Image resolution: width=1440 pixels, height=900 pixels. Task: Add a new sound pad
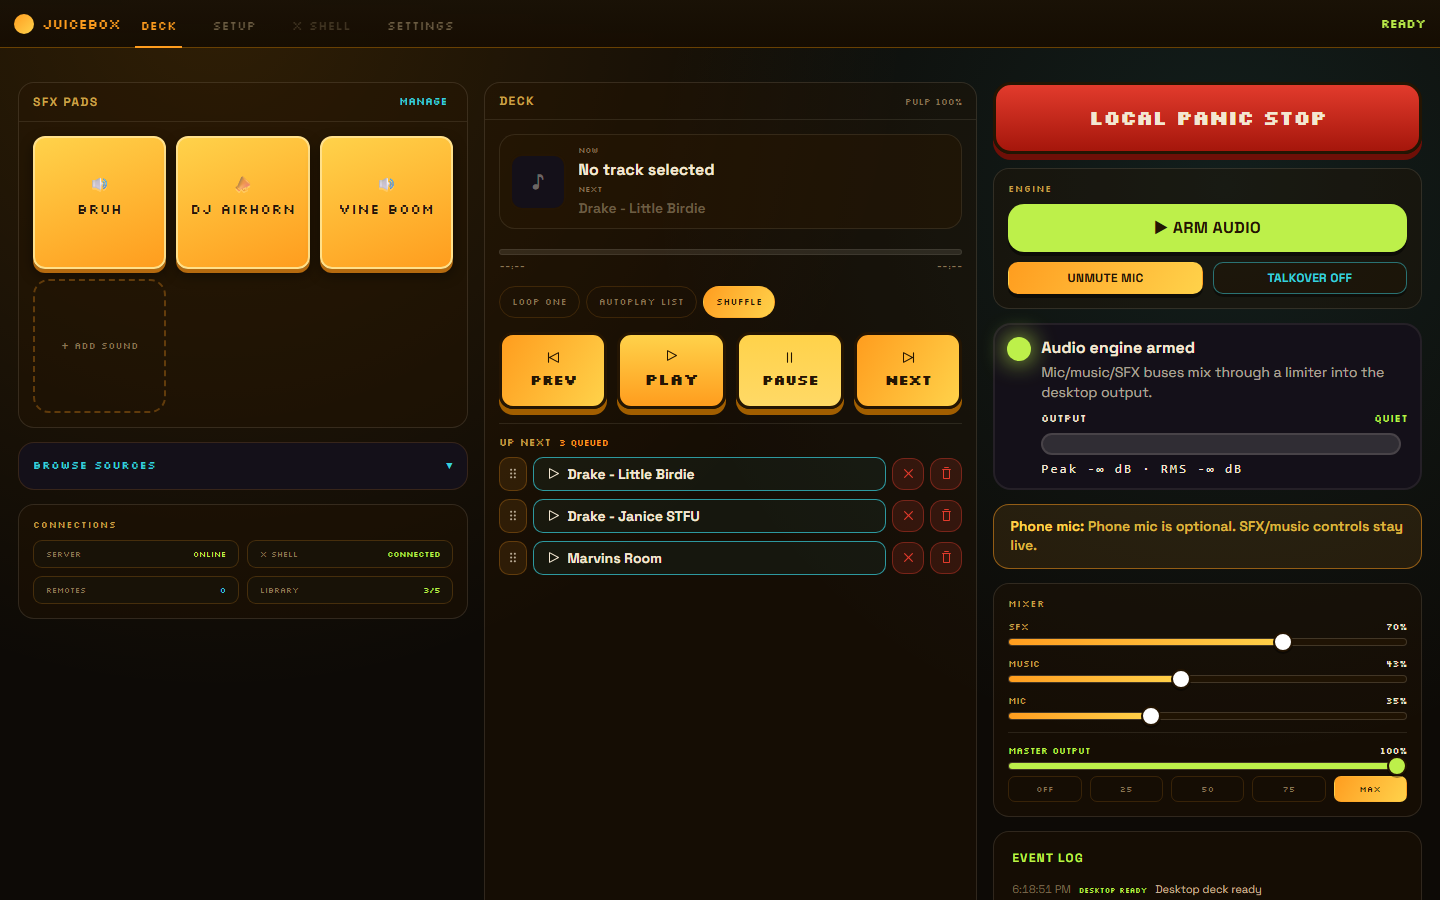click(99, 346)
